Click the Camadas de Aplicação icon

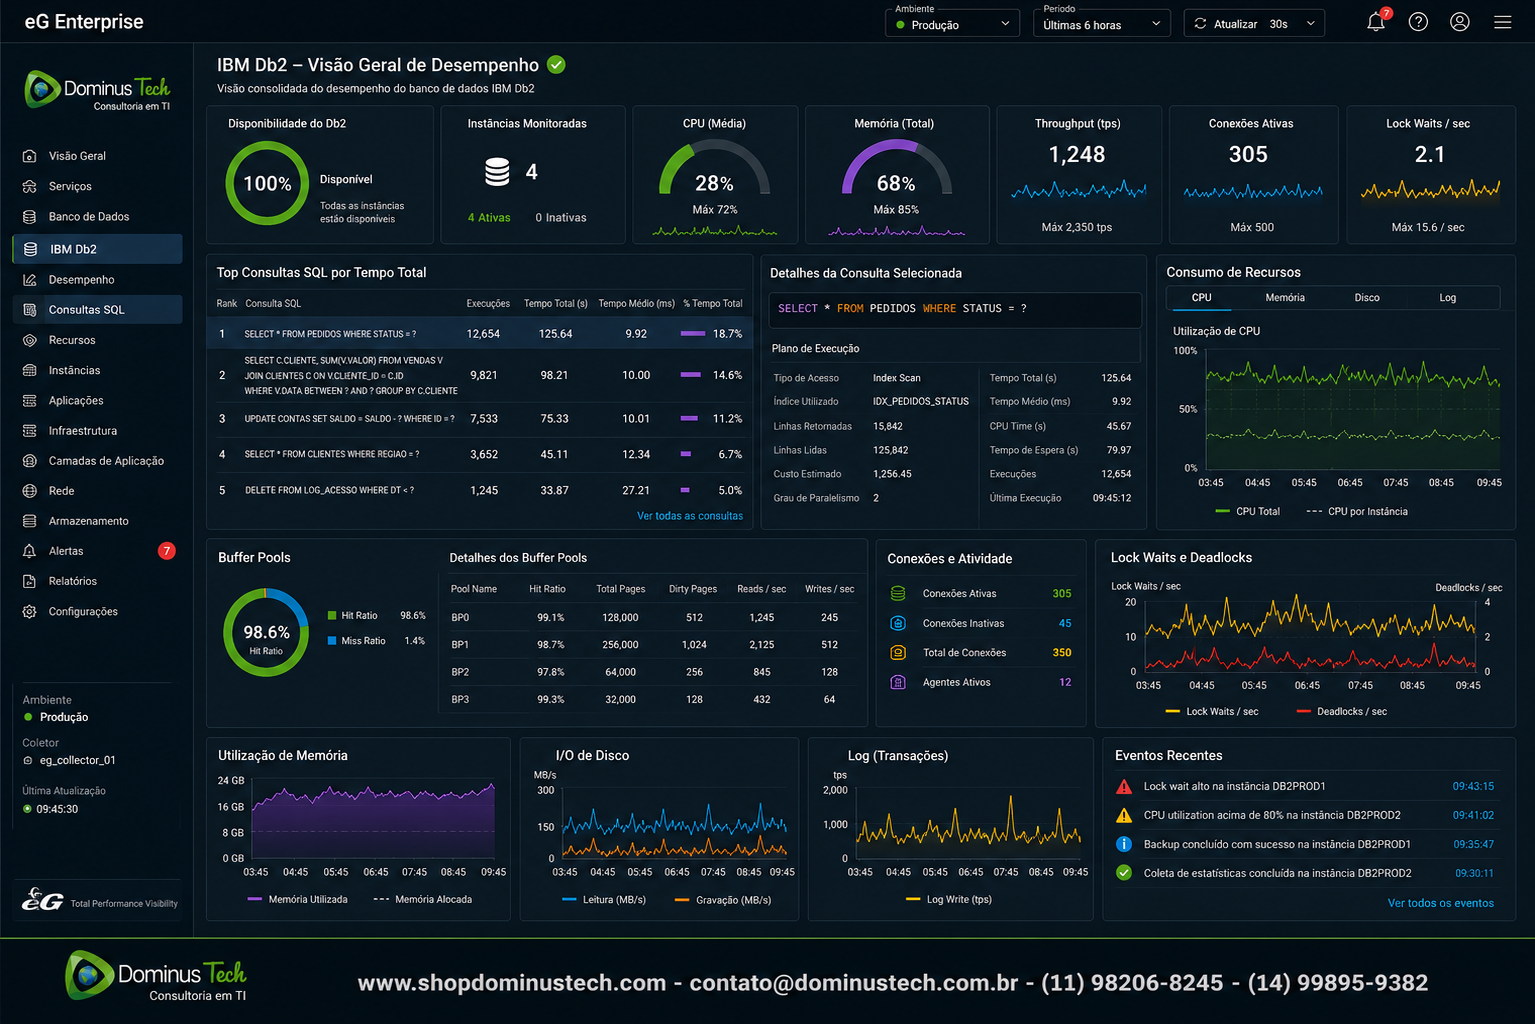point(30,461)
